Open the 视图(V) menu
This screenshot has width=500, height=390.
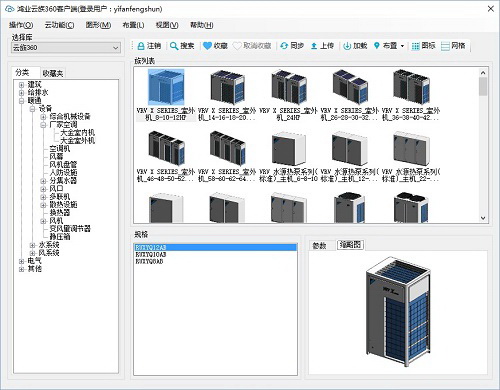pos(167,25)
